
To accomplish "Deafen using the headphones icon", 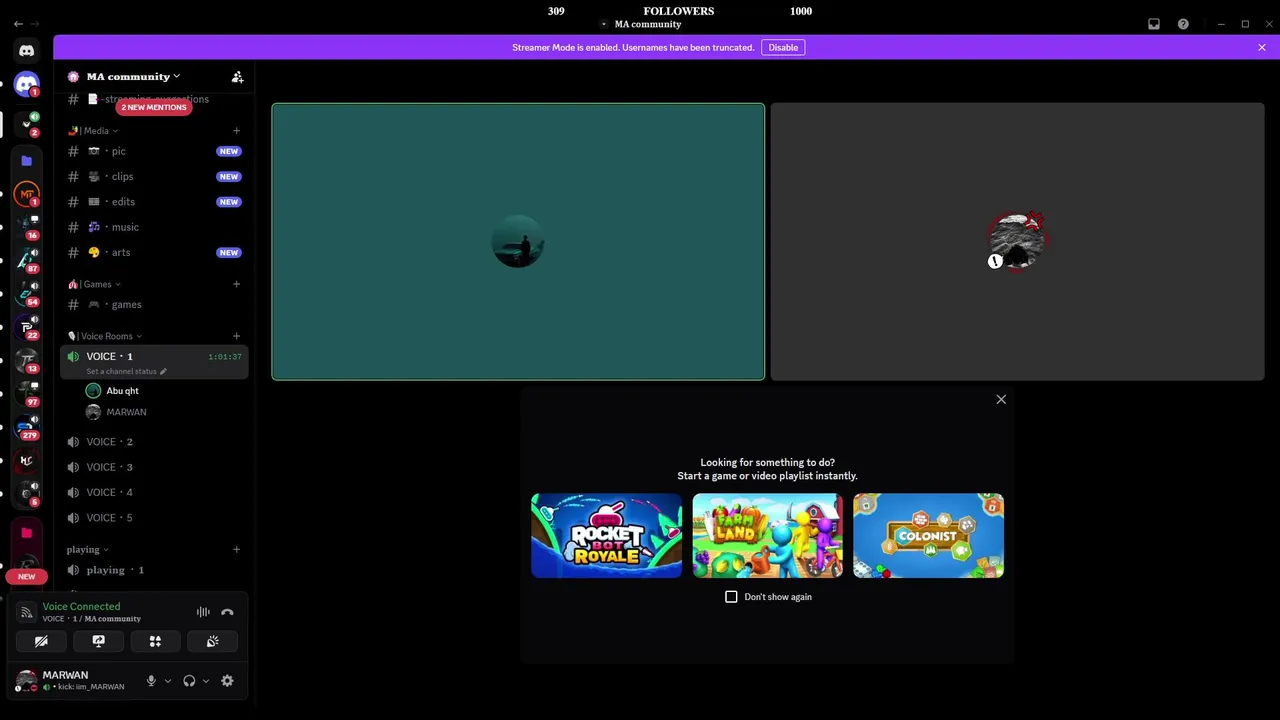I will pyautogui.click(x=189, y=681).
